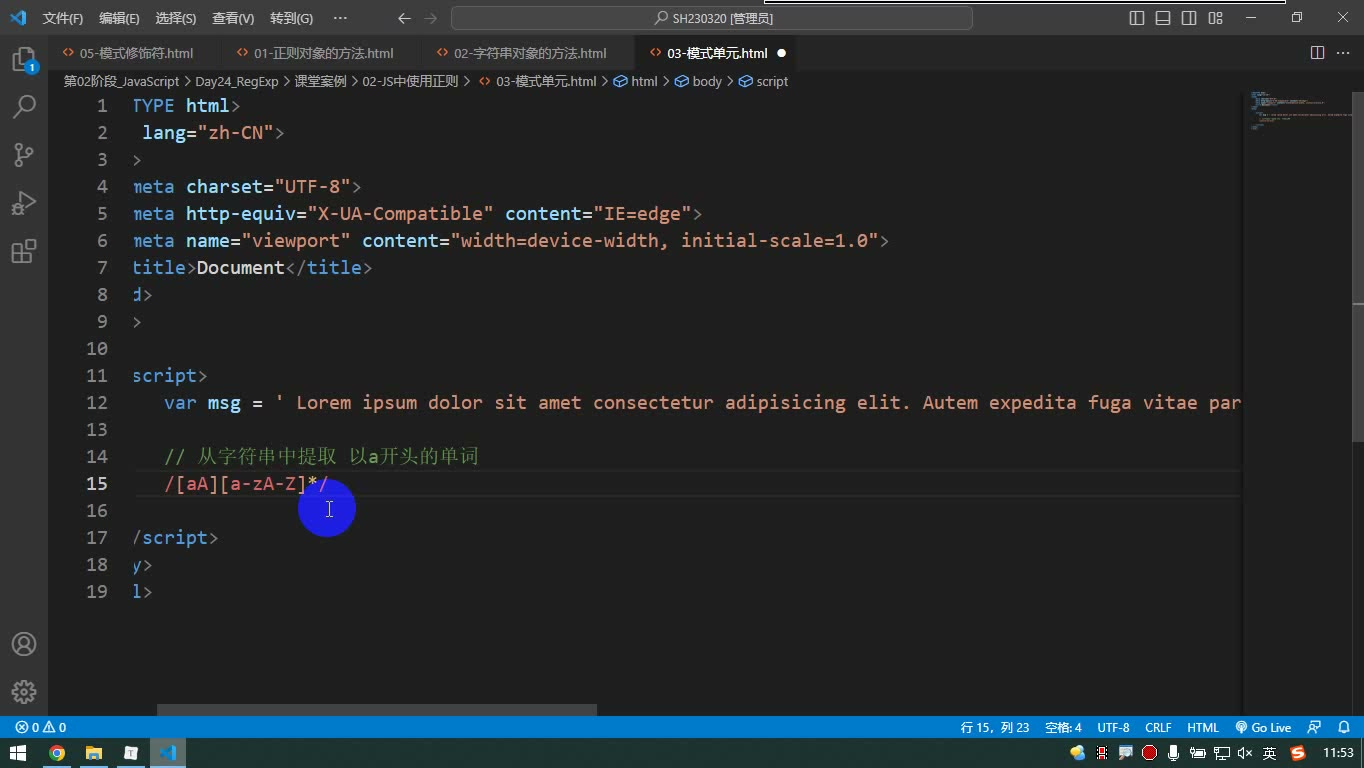
Task: Open the Manage gear icon
Action: coord(24,692)
